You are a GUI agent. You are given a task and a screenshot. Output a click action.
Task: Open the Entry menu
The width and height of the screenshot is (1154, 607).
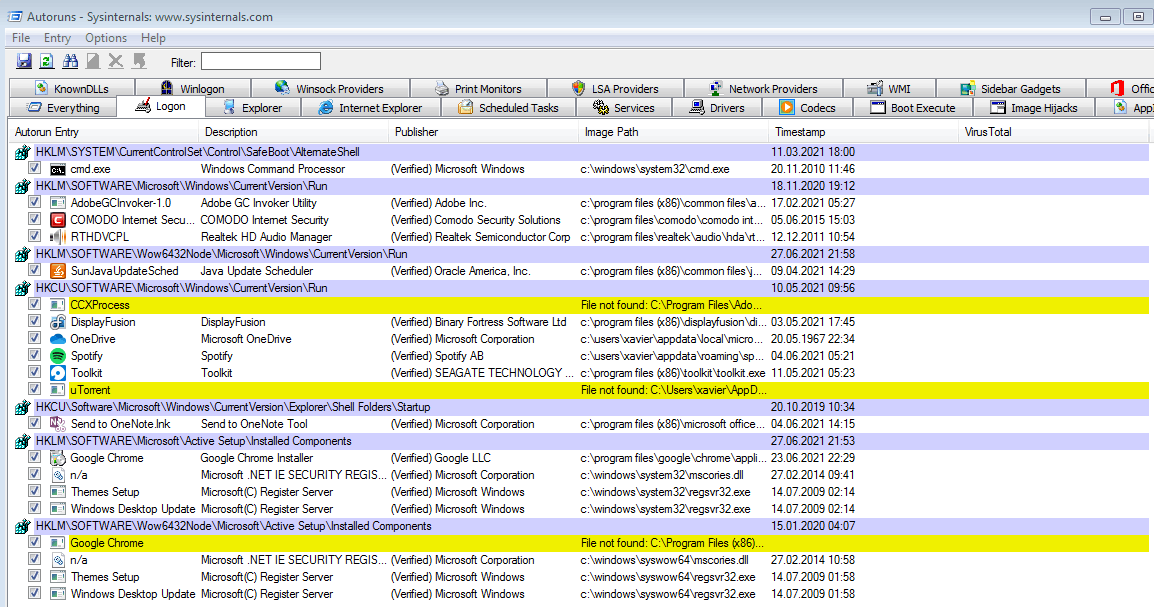(x=57, y=38)
